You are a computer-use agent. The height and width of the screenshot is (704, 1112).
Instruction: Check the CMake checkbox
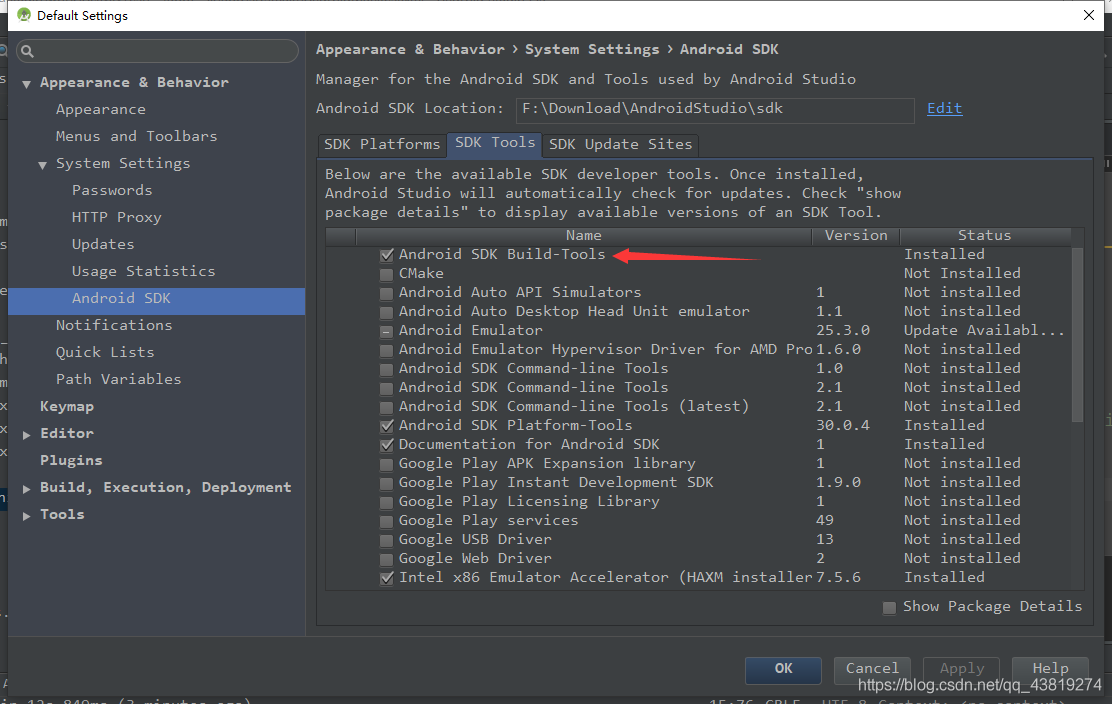click(x=387, y=274)
